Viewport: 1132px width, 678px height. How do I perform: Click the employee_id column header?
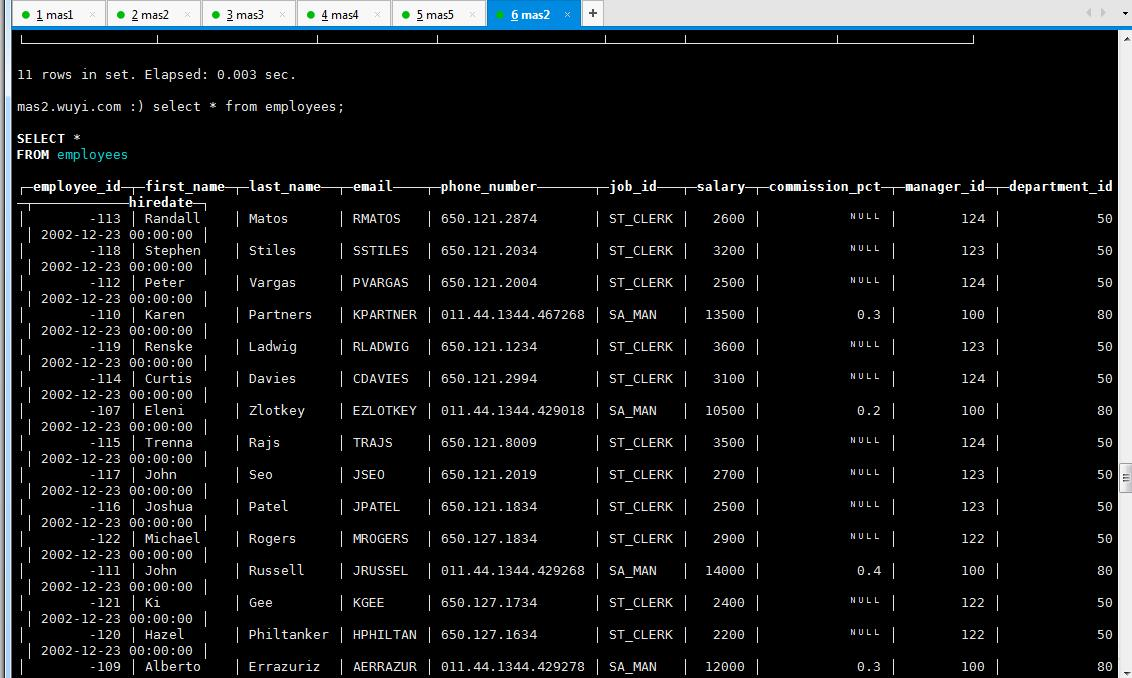pyautogui.click(x=77, y=186)
